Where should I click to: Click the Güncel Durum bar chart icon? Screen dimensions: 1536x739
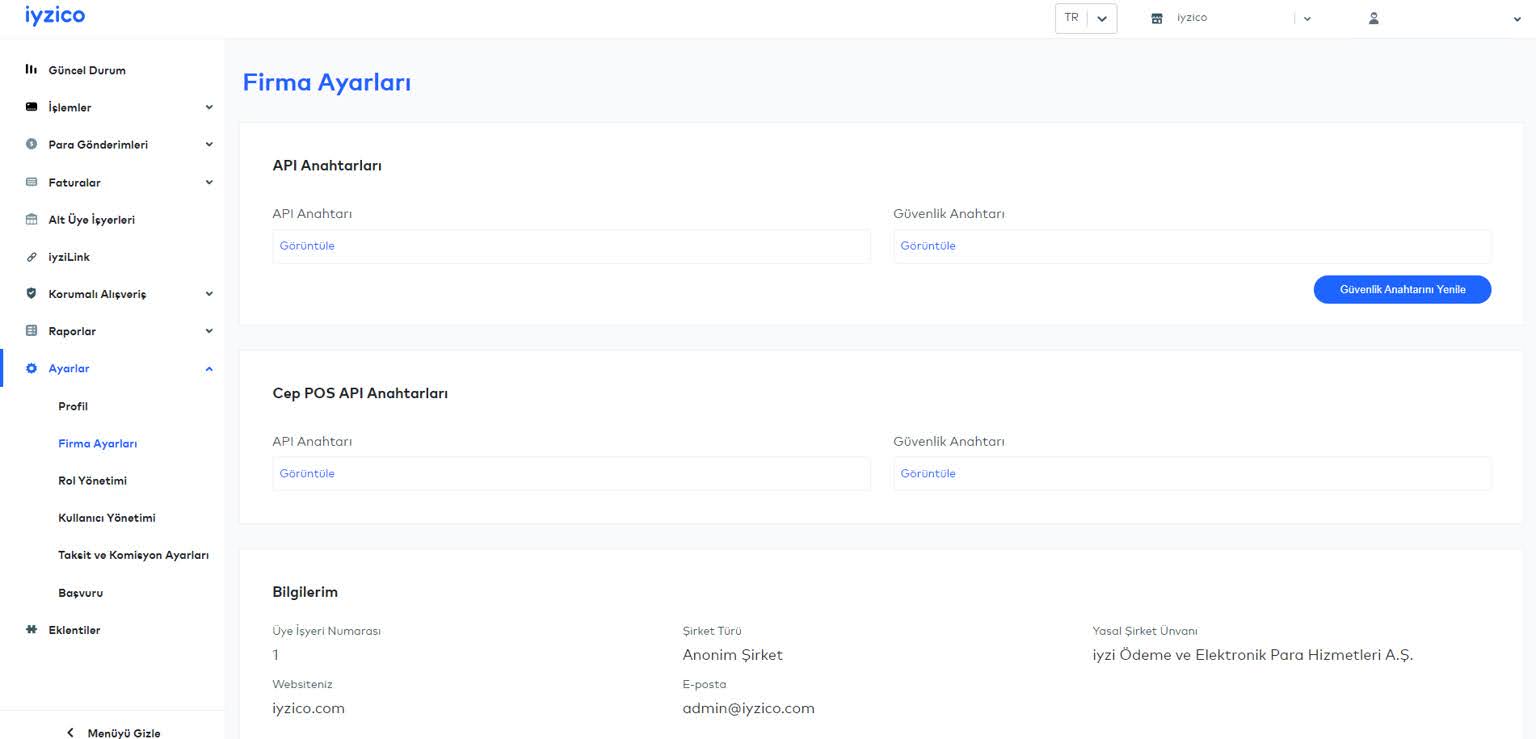(31, 70)
